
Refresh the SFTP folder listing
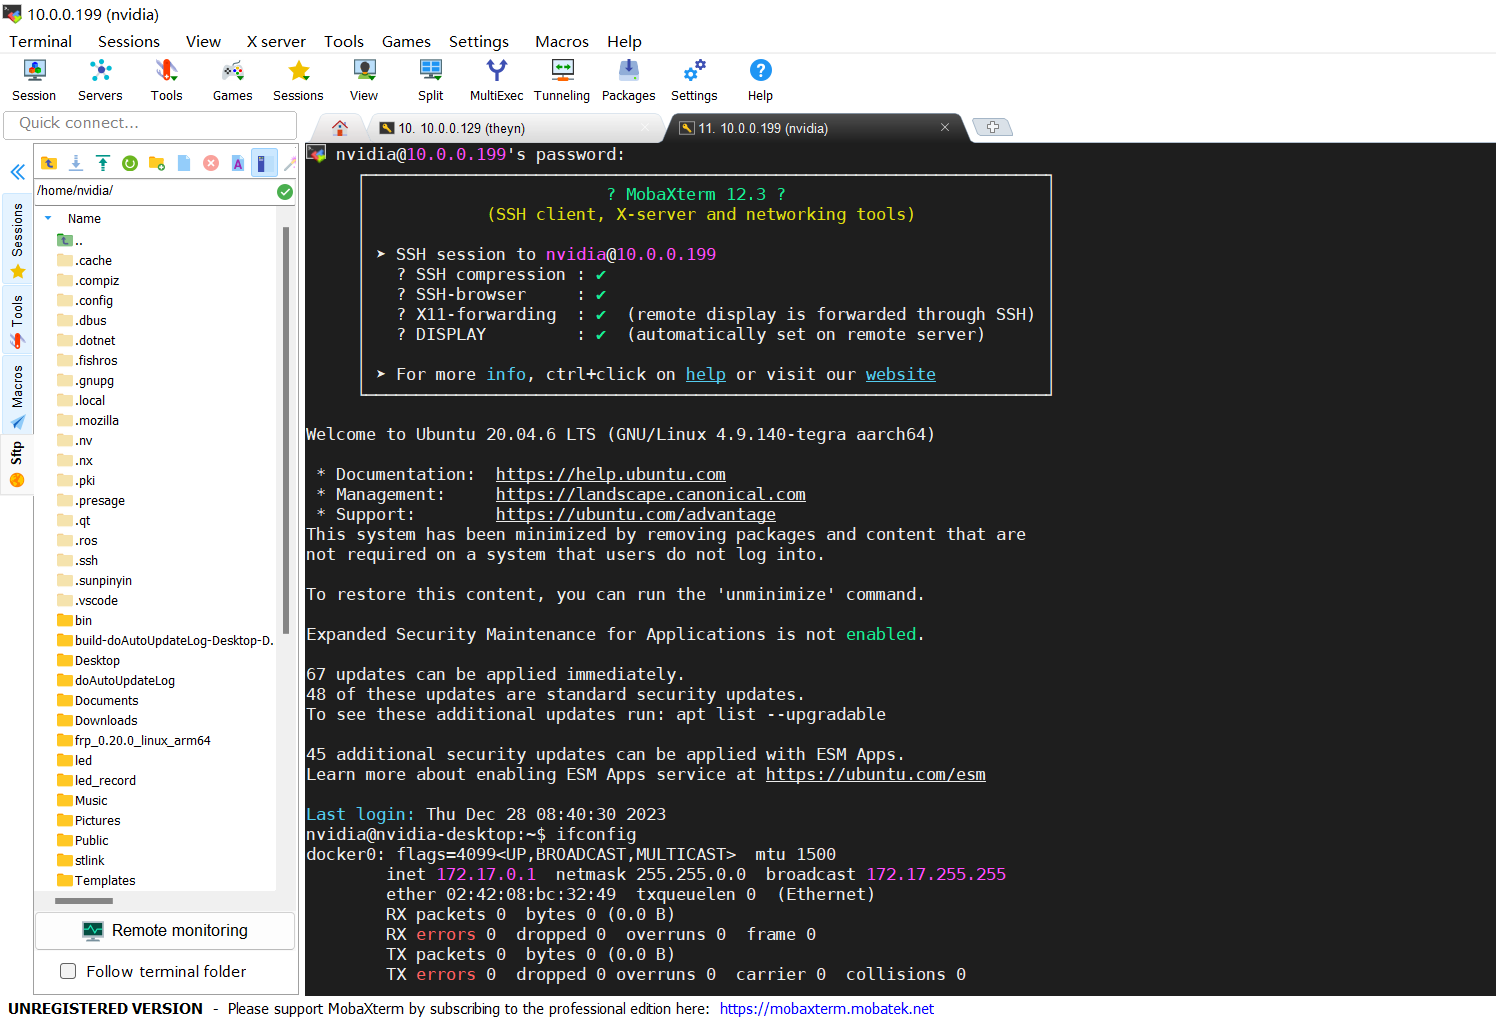[130, 163]
